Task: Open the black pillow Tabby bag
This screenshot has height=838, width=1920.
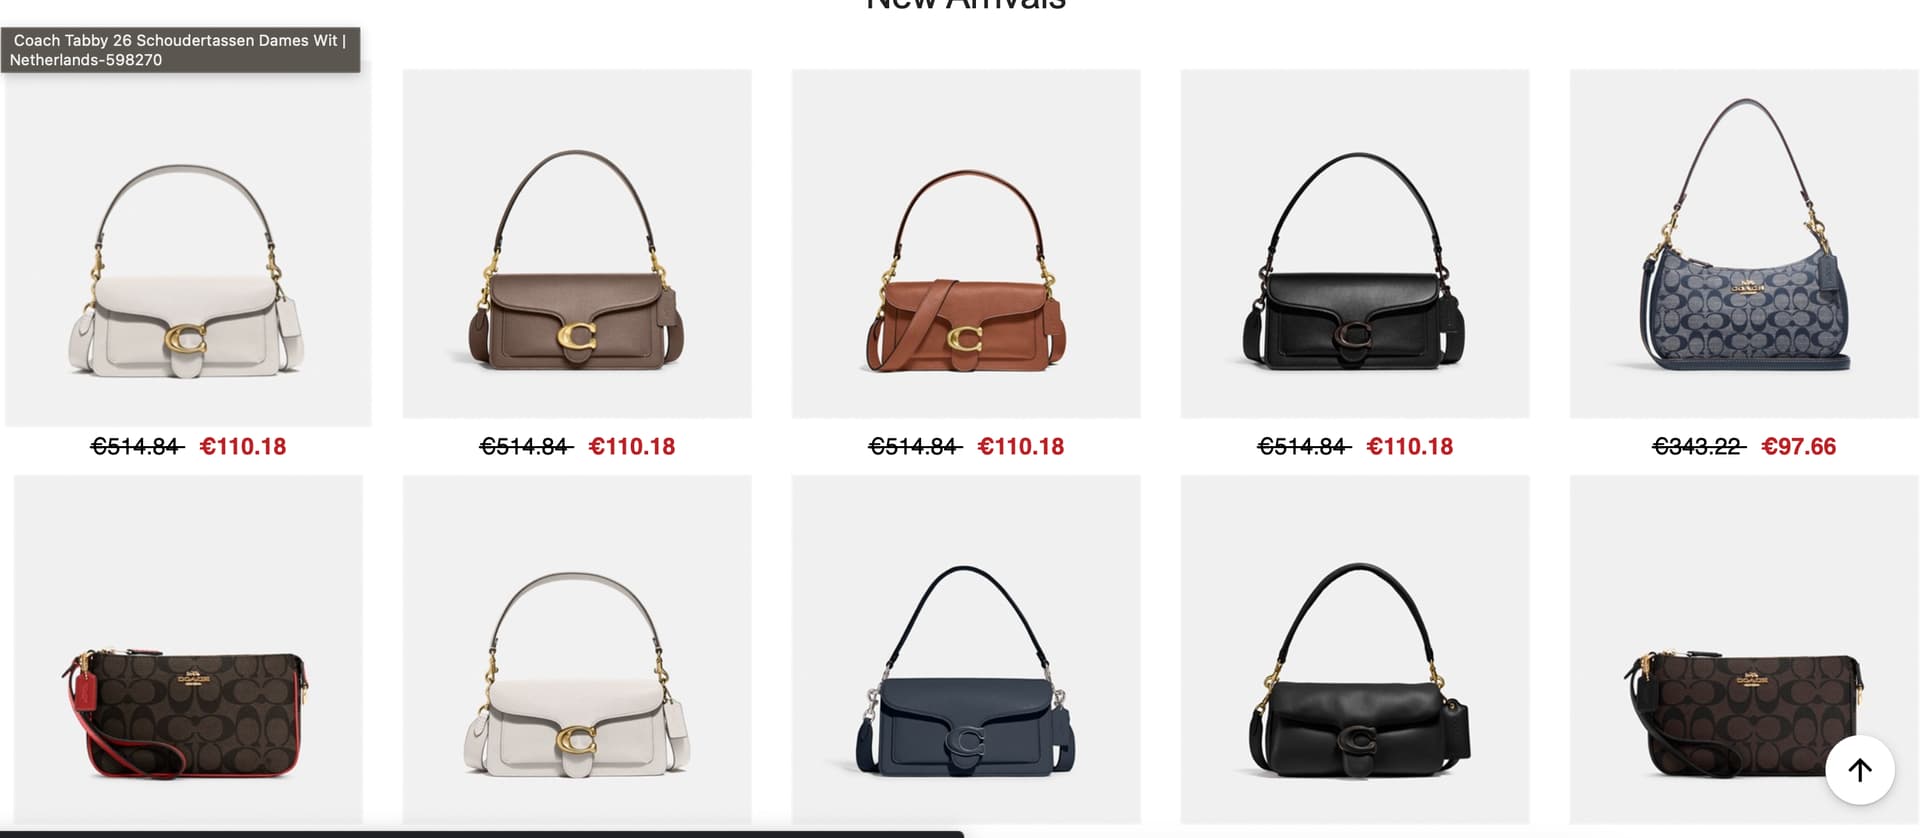Action: click(1355, 650)
